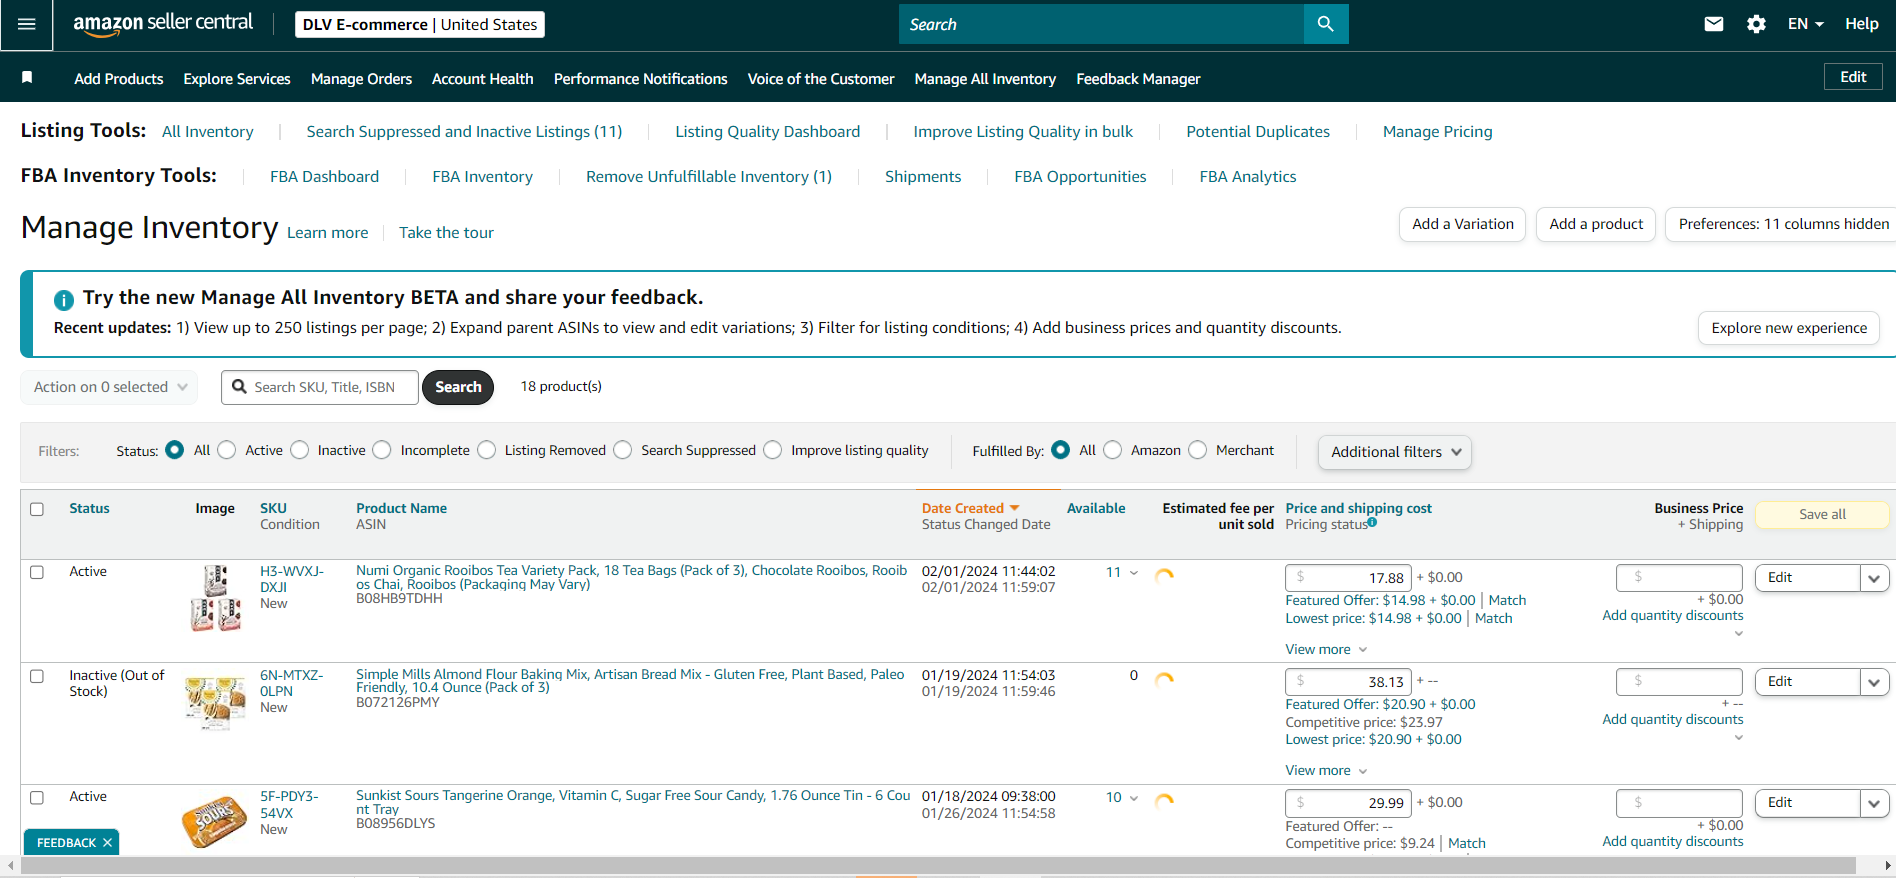1896x878 pixels.
Task: Open the settings gear icon
Action: tap(1756, 24)
